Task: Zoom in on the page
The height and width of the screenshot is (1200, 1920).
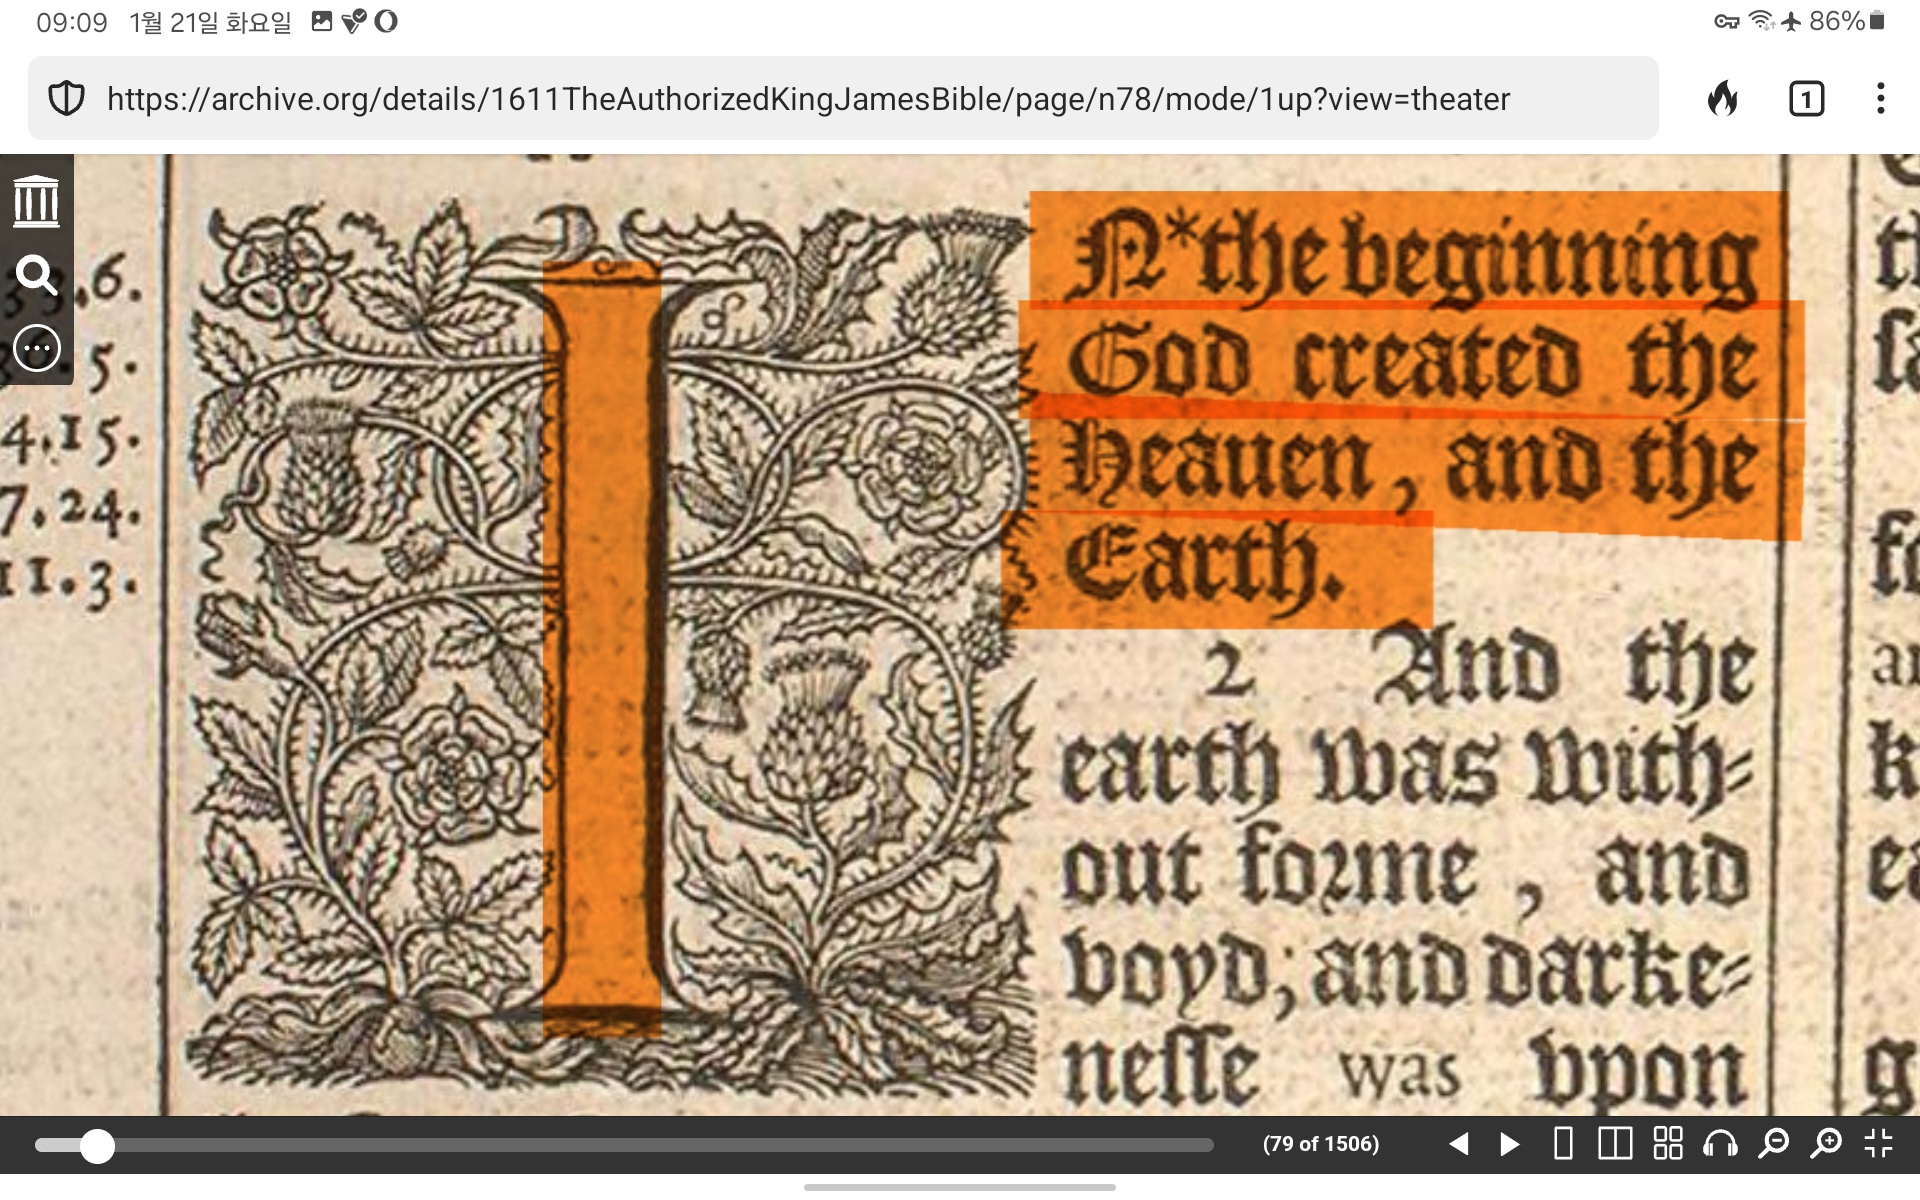Action: [1826, 1143]
